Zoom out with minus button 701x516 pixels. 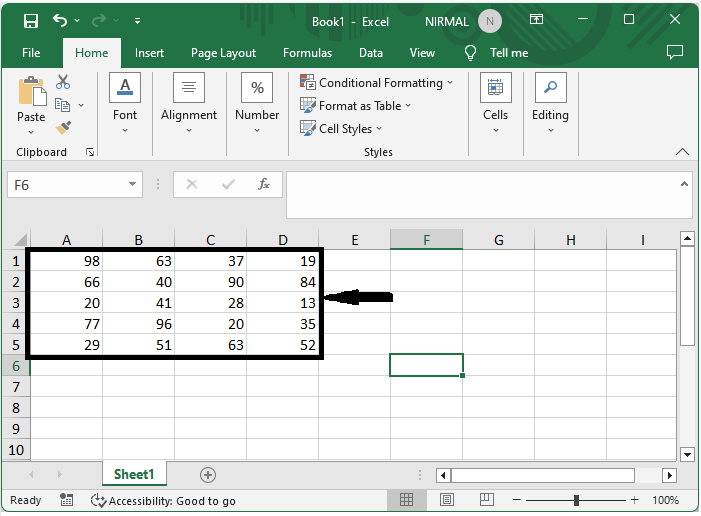517,499
